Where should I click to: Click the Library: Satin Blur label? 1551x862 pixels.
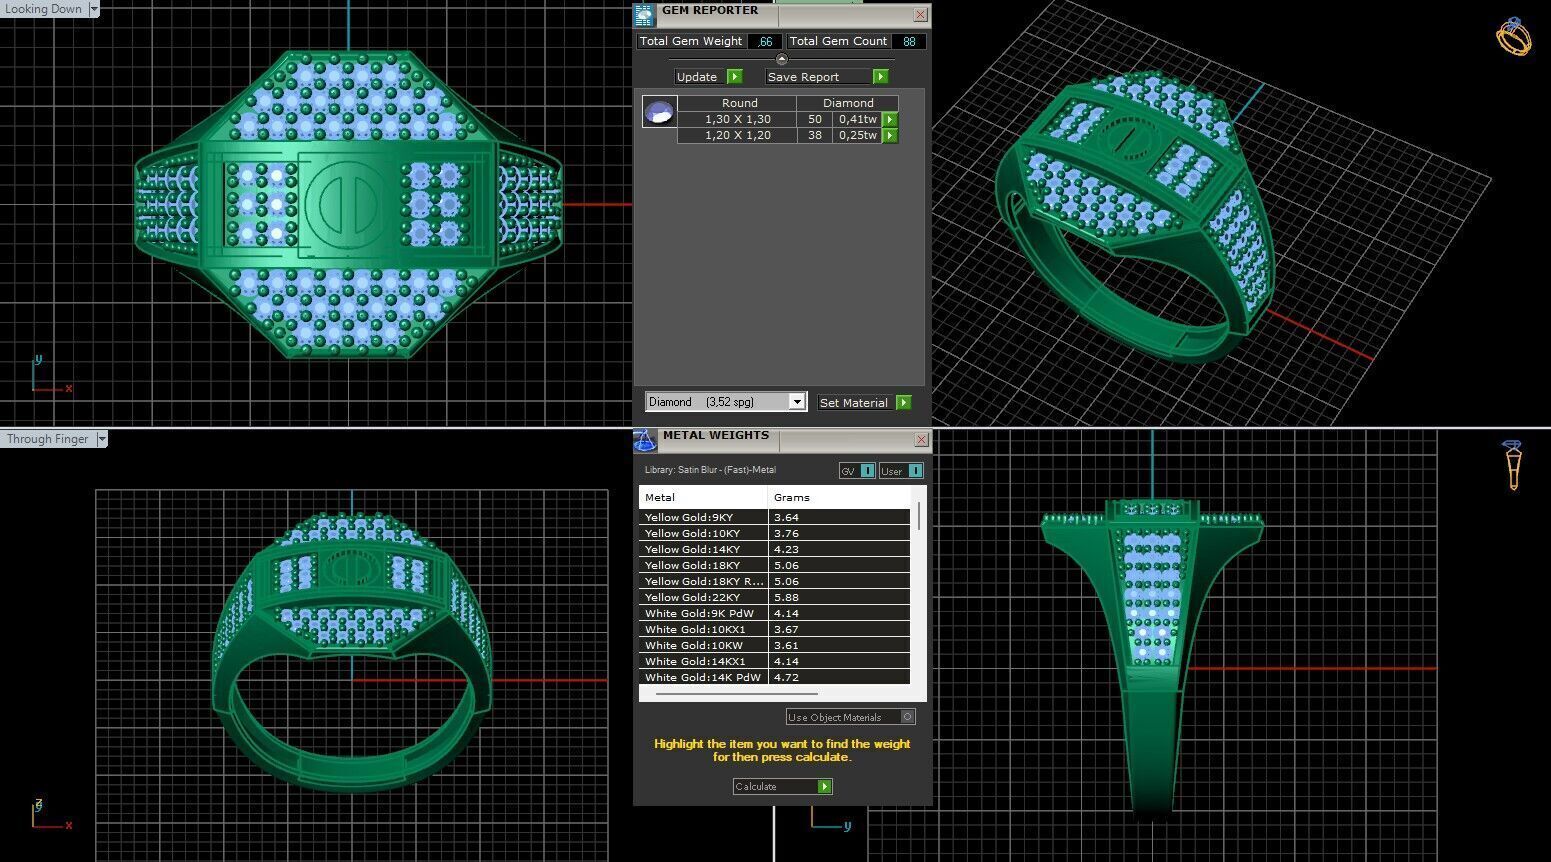[710, 470]
